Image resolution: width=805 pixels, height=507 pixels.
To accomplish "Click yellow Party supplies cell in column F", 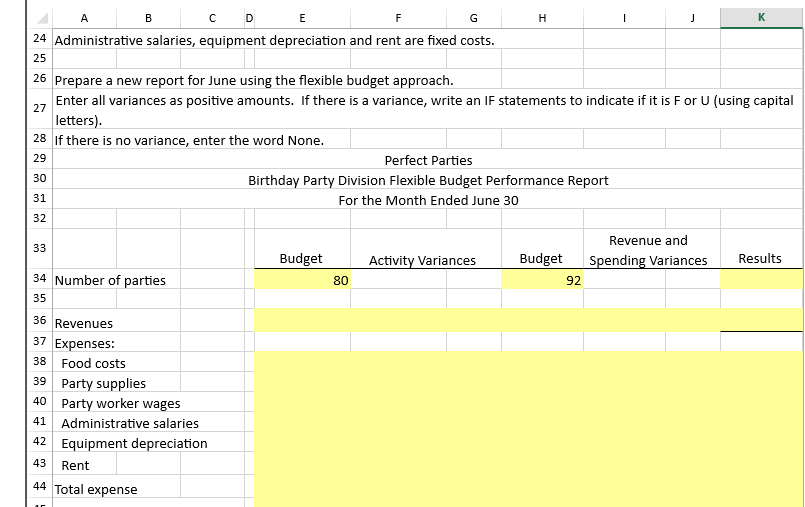I will click(x=398, y=382).
